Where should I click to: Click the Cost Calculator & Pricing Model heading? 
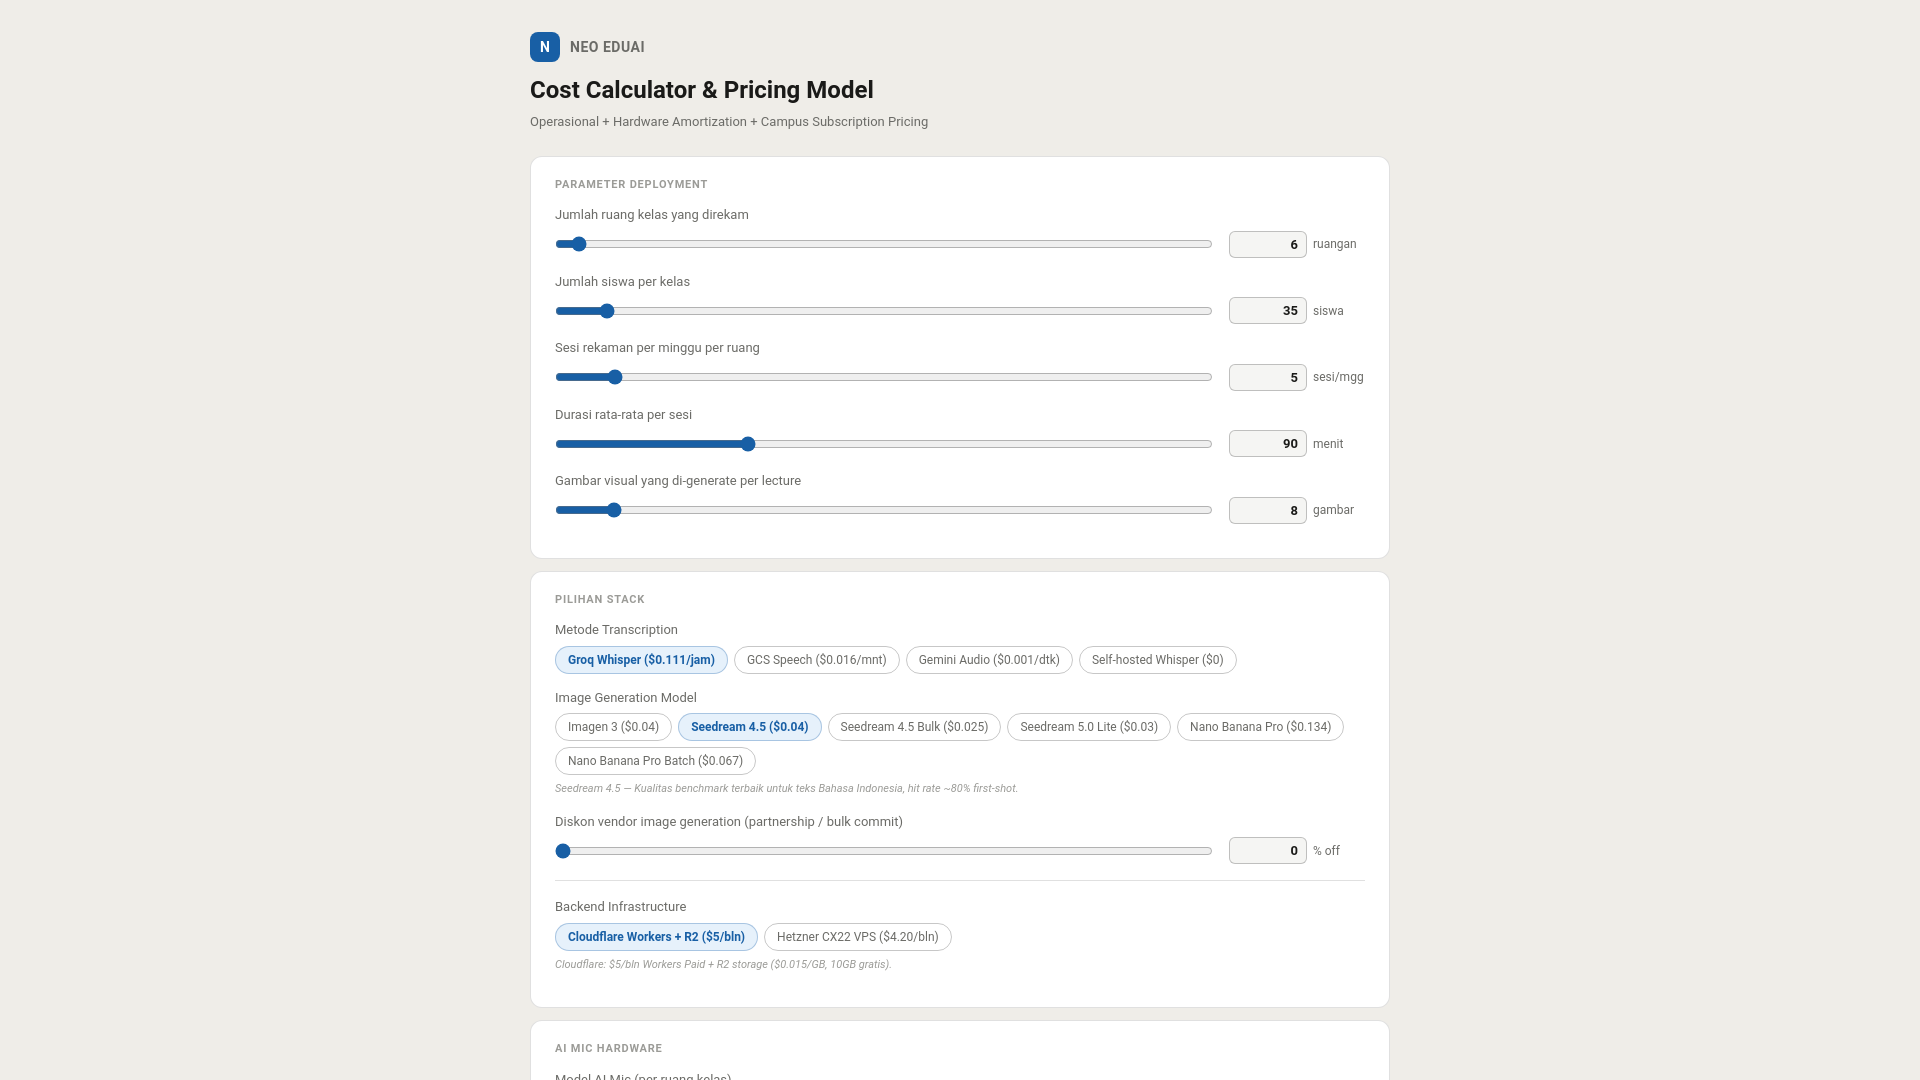click(701, 90)
